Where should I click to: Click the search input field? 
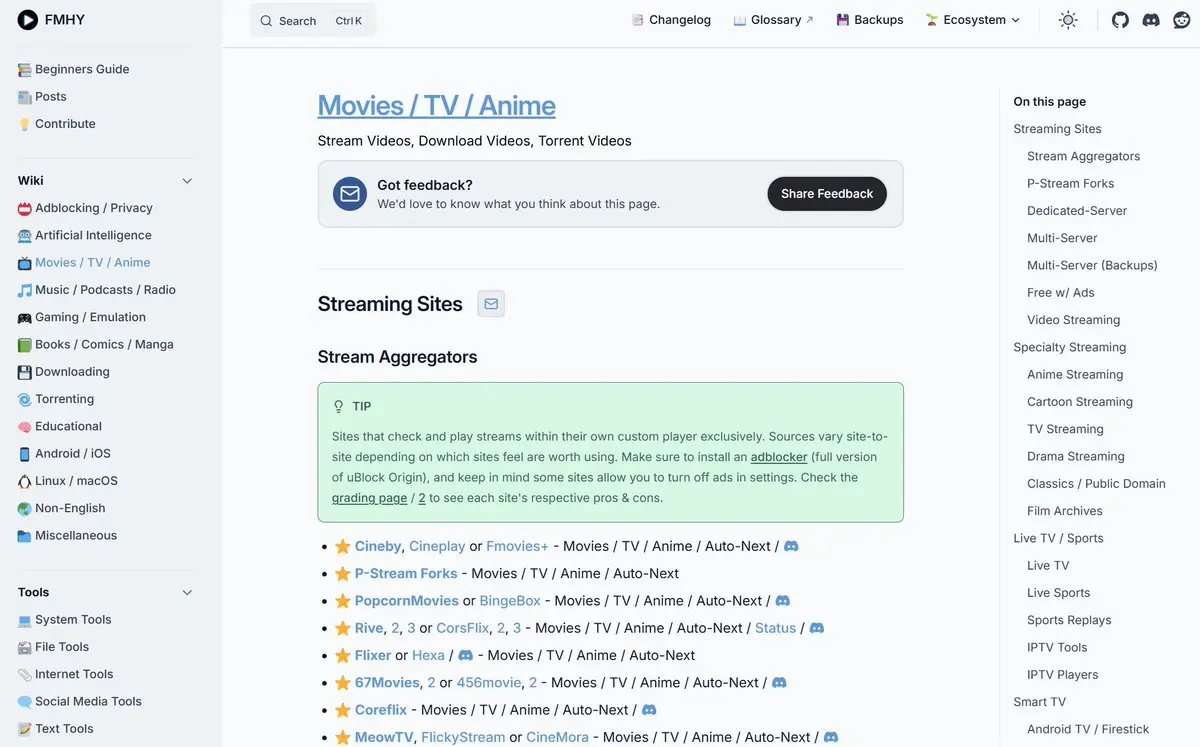point(313,20)
